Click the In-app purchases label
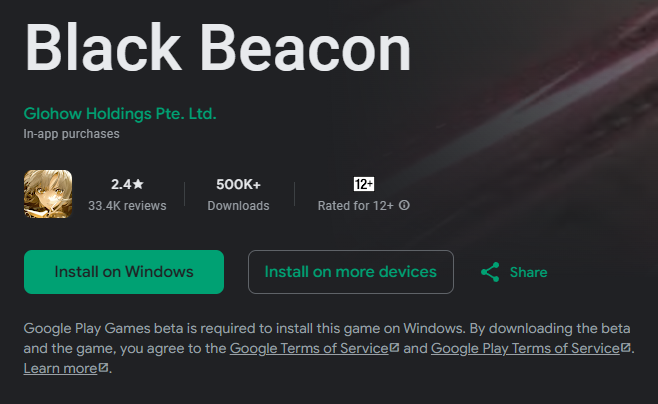 coord(72,133)
